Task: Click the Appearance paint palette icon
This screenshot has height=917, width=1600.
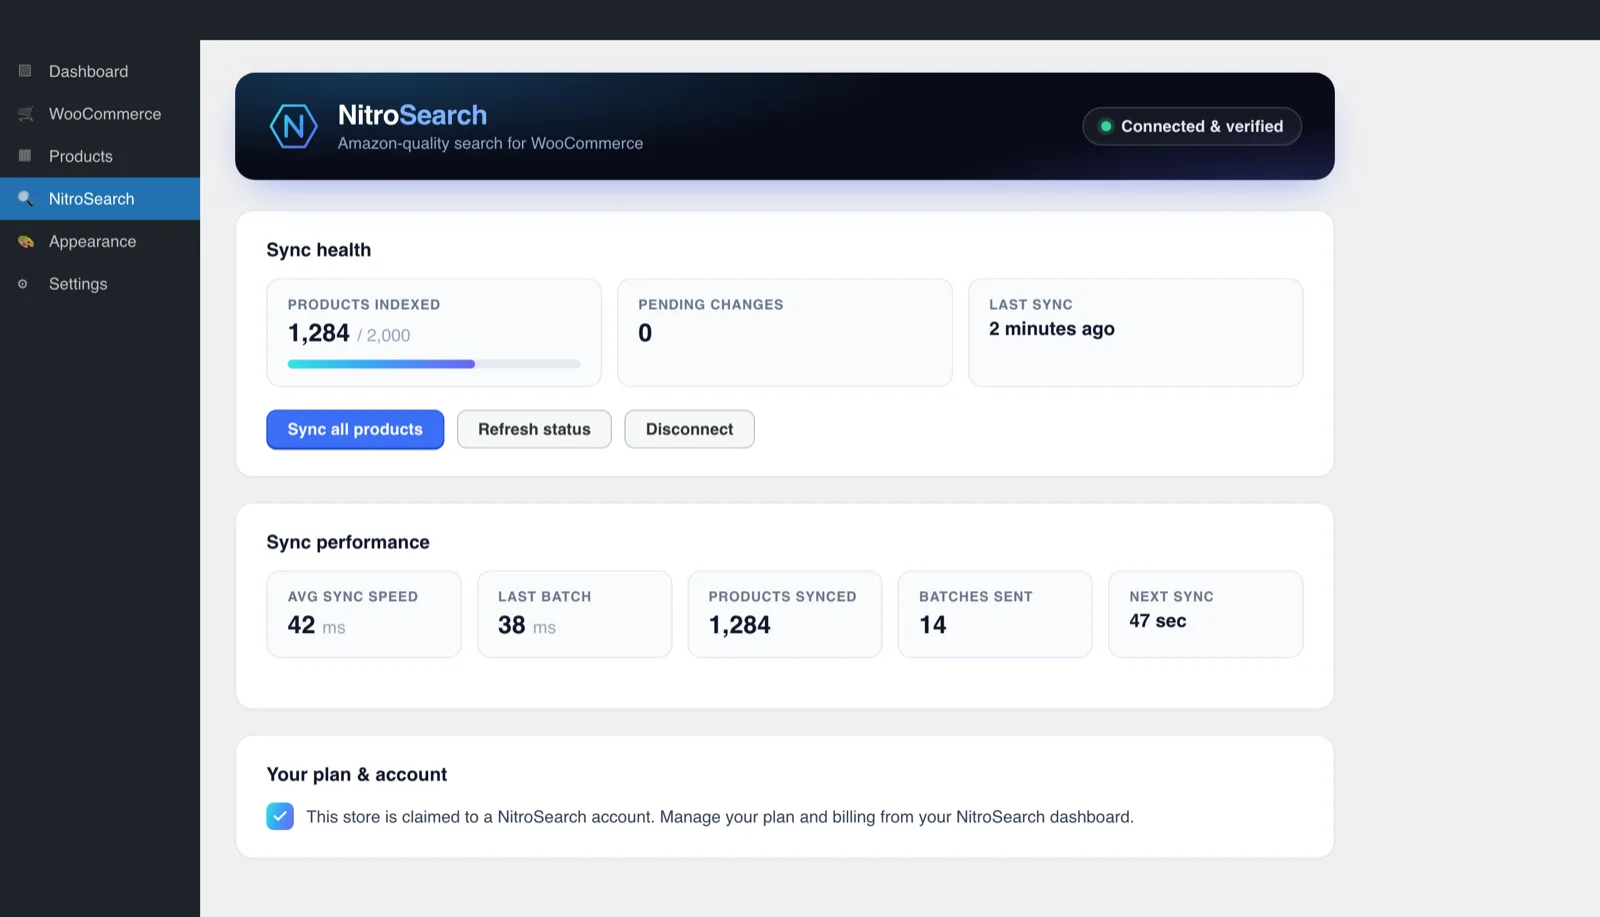Action: [25, 241]
